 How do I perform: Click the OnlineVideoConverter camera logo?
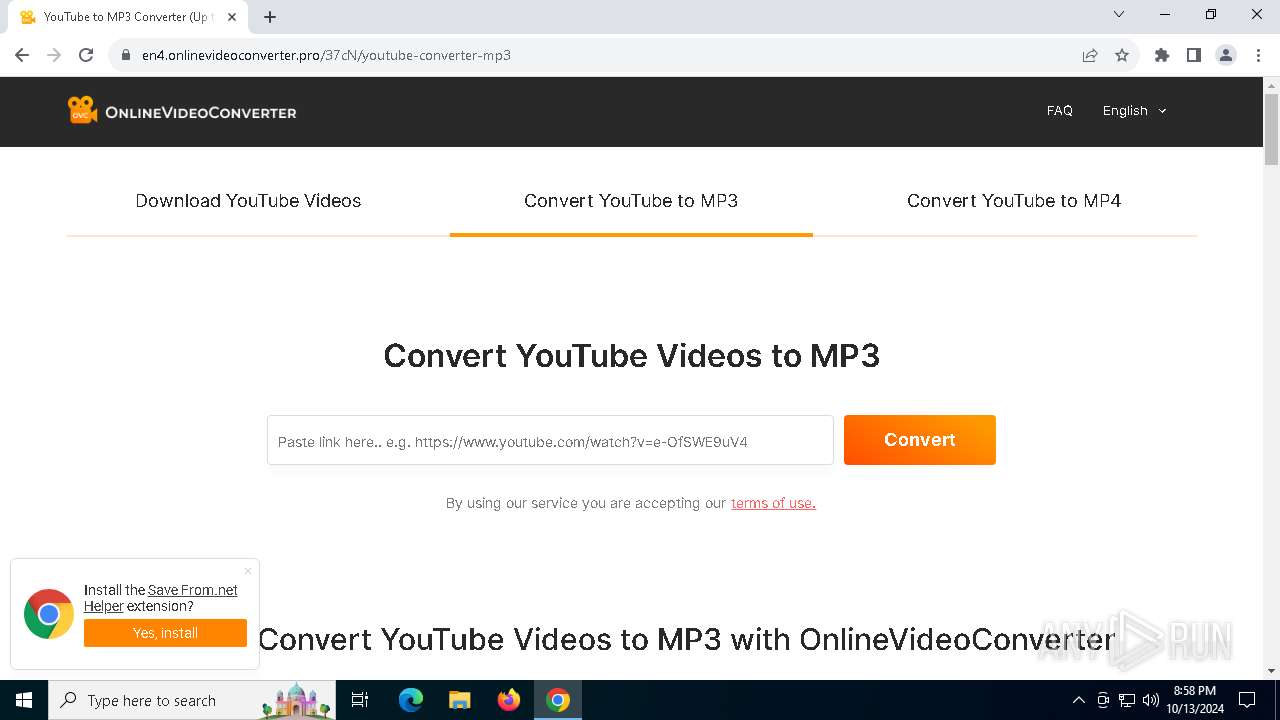coord(82,110)
